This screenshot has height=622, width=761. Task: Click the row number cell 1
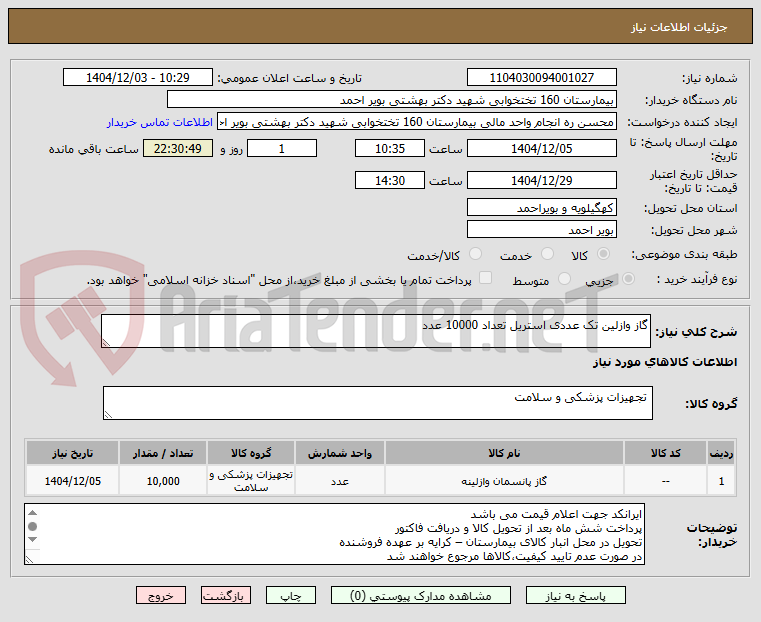coord(721,481)
